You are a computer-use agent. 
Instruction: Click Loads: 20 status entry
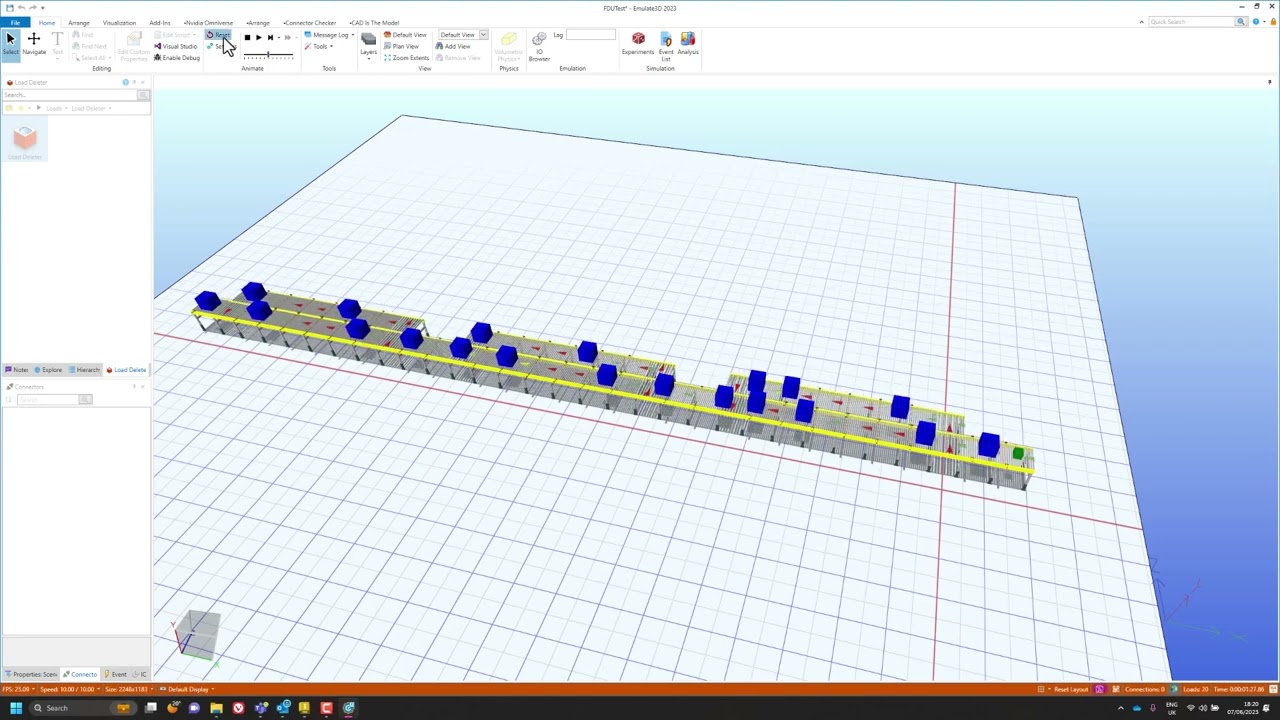pos(1194,689)
